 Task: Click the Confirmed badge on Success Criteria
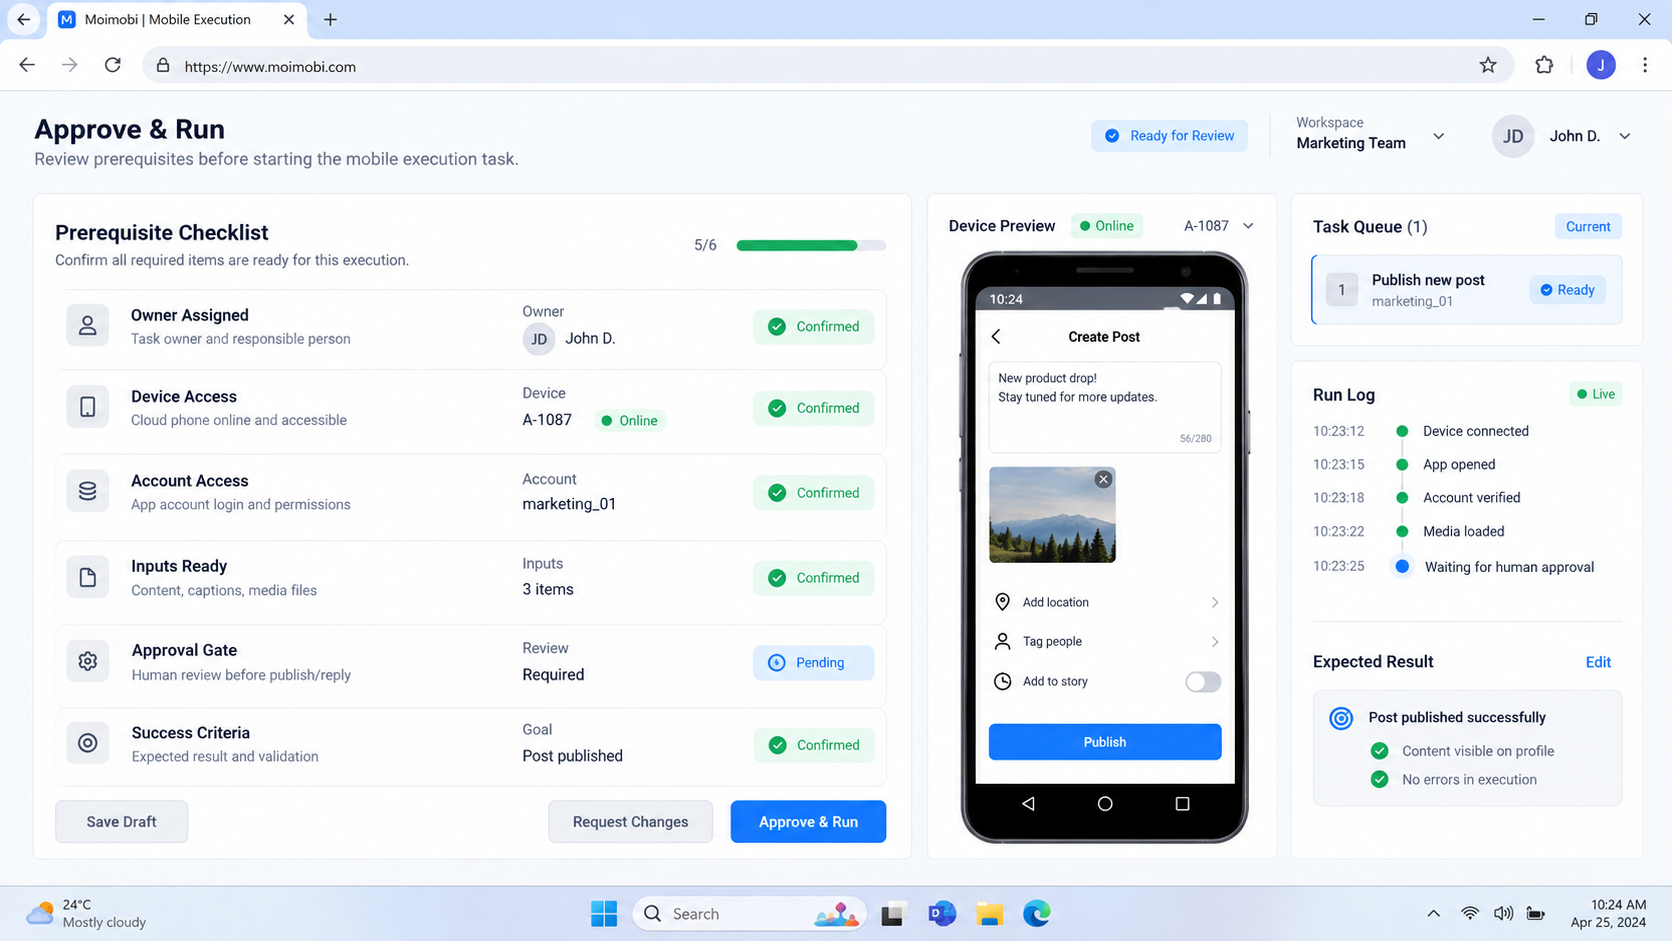pyautogui.click(x=813, y=744)
